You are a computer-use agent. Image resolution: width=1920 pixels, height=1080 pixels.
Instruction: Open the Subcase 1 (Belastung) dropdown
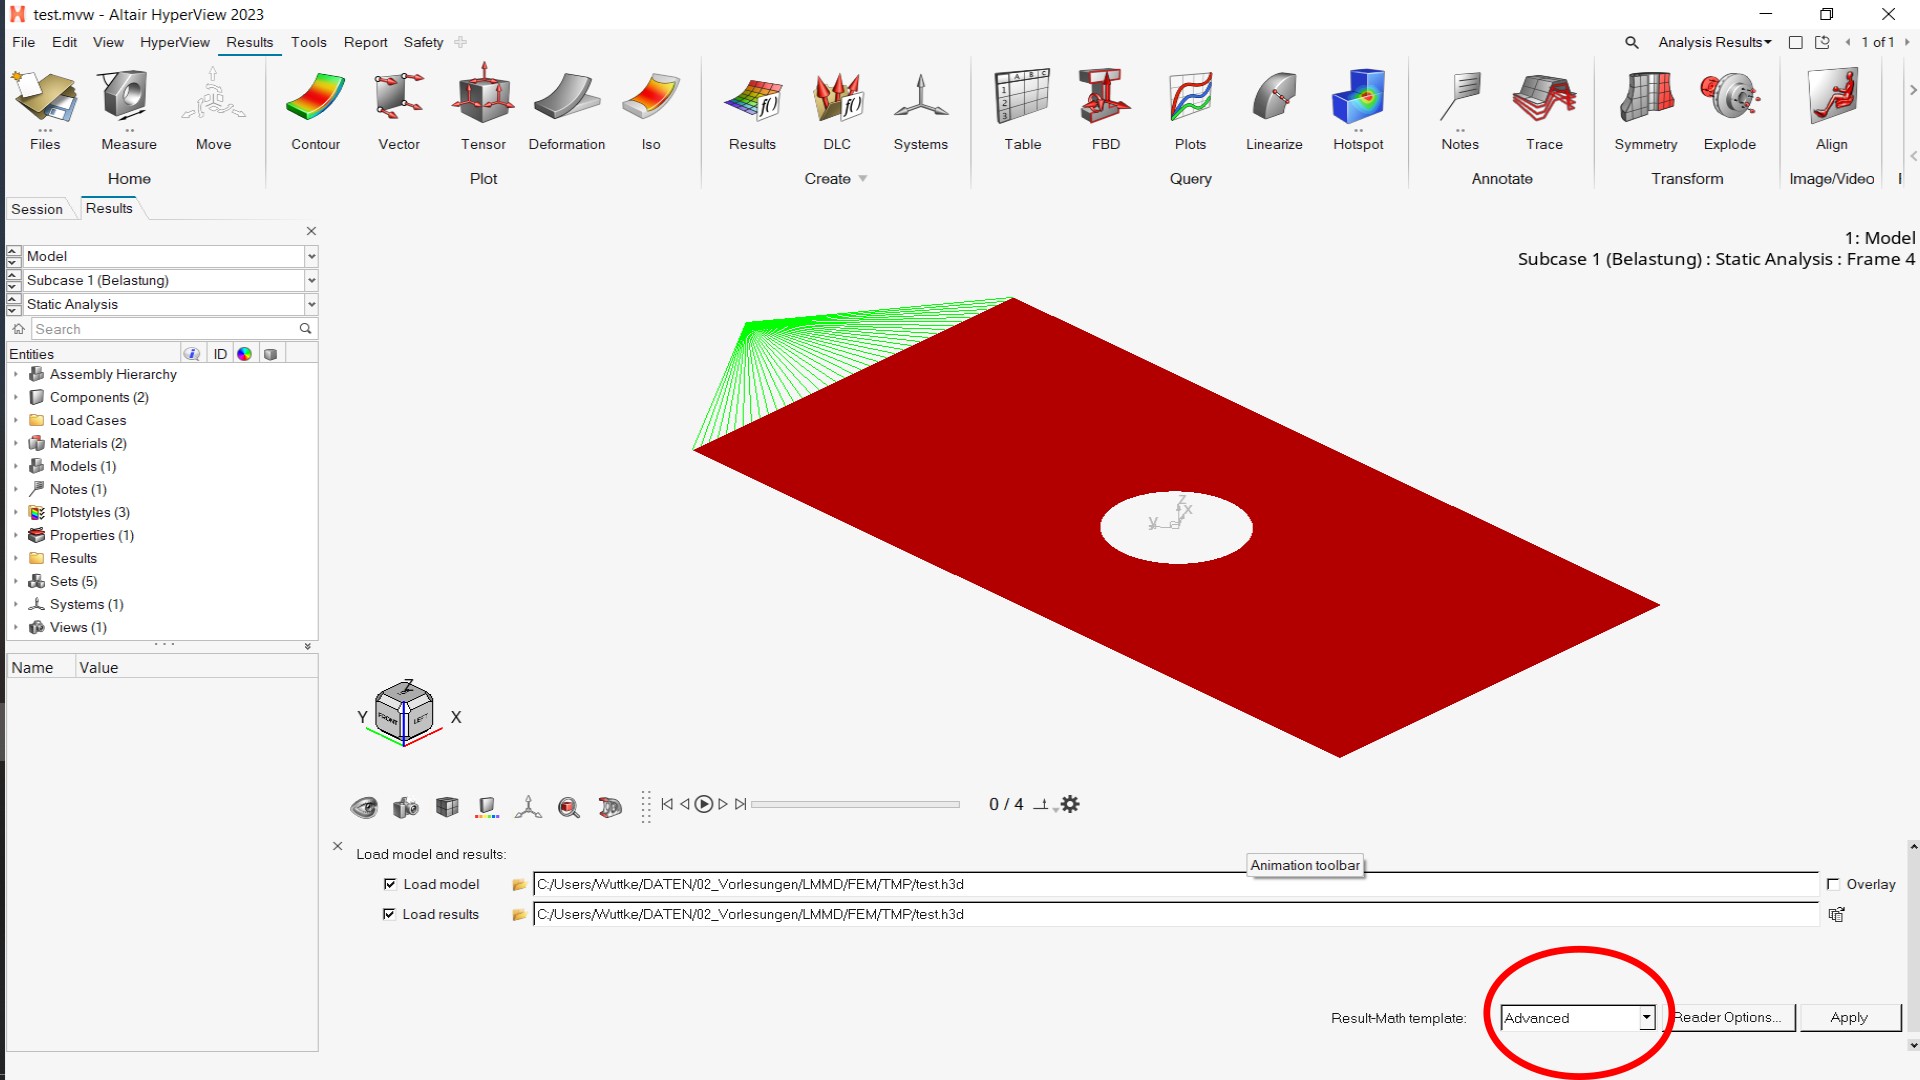[x=311, y=281]
